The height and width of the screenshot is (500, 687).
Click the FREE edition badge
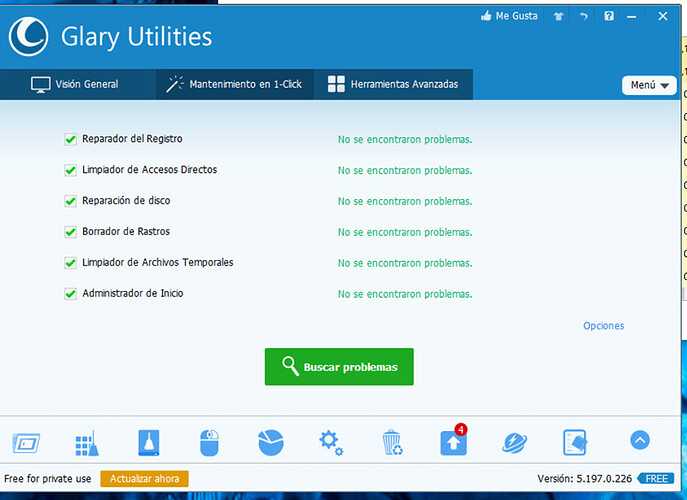click(655, 479)
